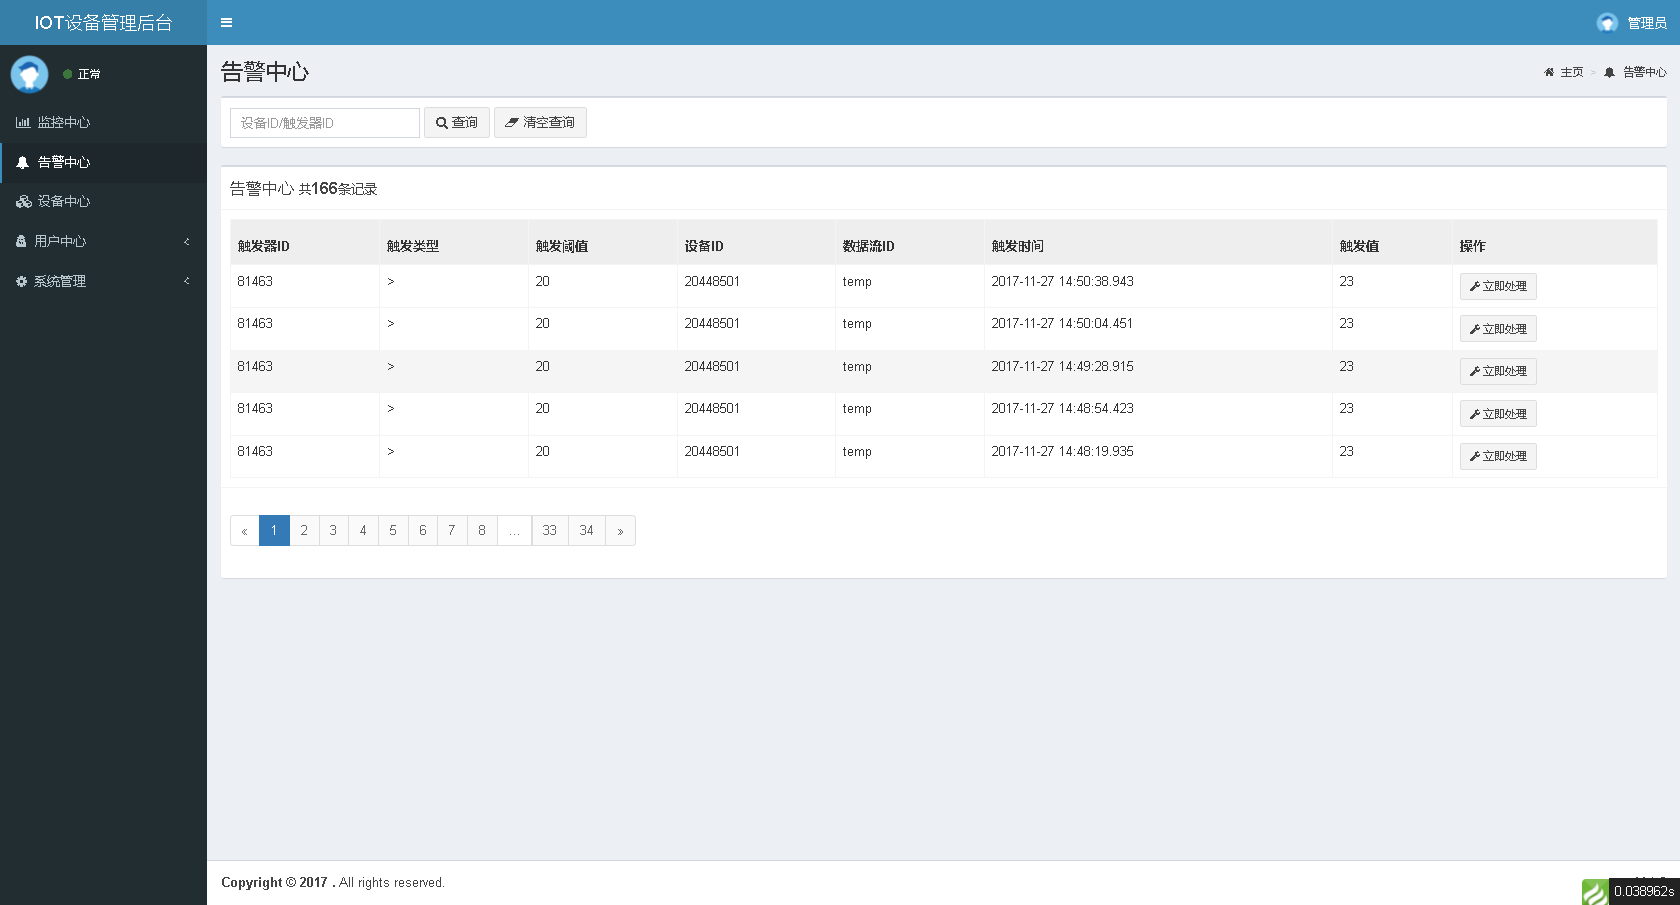The width and height of the screenshot is (1680, 905).
Task: Click 立即处理 for the 14:48:19.935 alarm
Action: coord(1498,456)
